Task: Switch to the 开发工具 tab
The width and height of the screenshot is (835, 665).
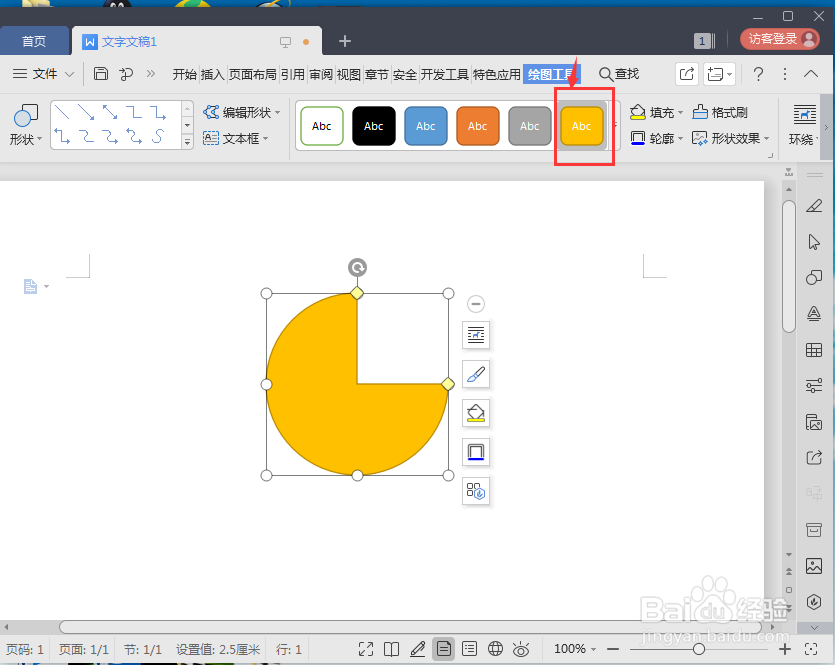Action: [x=445, y=75]
